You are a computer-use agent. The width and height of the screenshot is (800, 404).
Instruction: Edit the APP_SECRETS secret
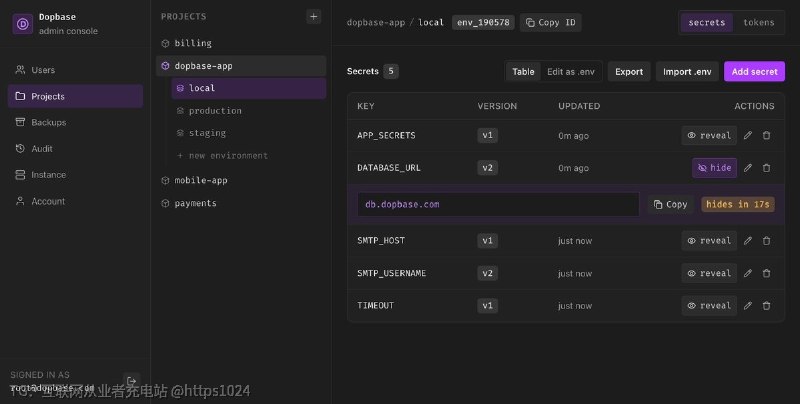748,135
